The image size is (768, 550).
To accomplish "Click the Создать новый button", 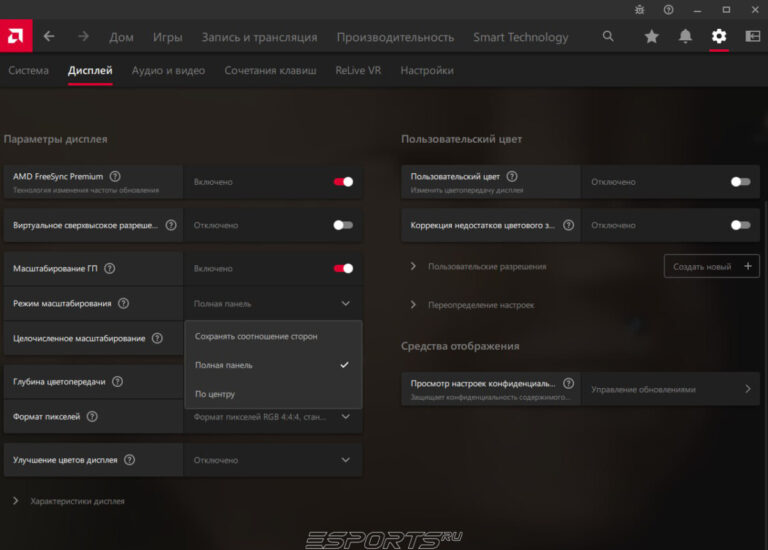I will pyautogui.click(x=712, y=266).
